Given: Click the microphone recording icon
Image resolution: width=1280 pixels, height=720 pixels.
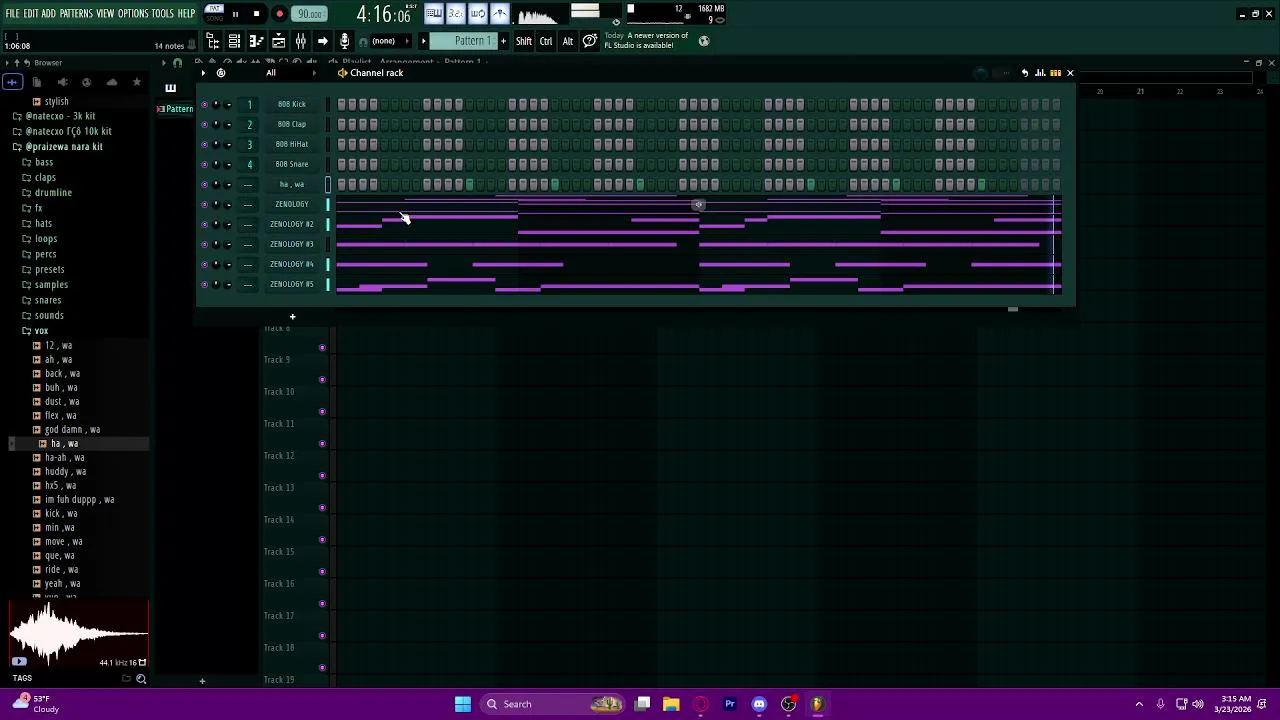Looking at the screenshot, I should pos(344,41).
